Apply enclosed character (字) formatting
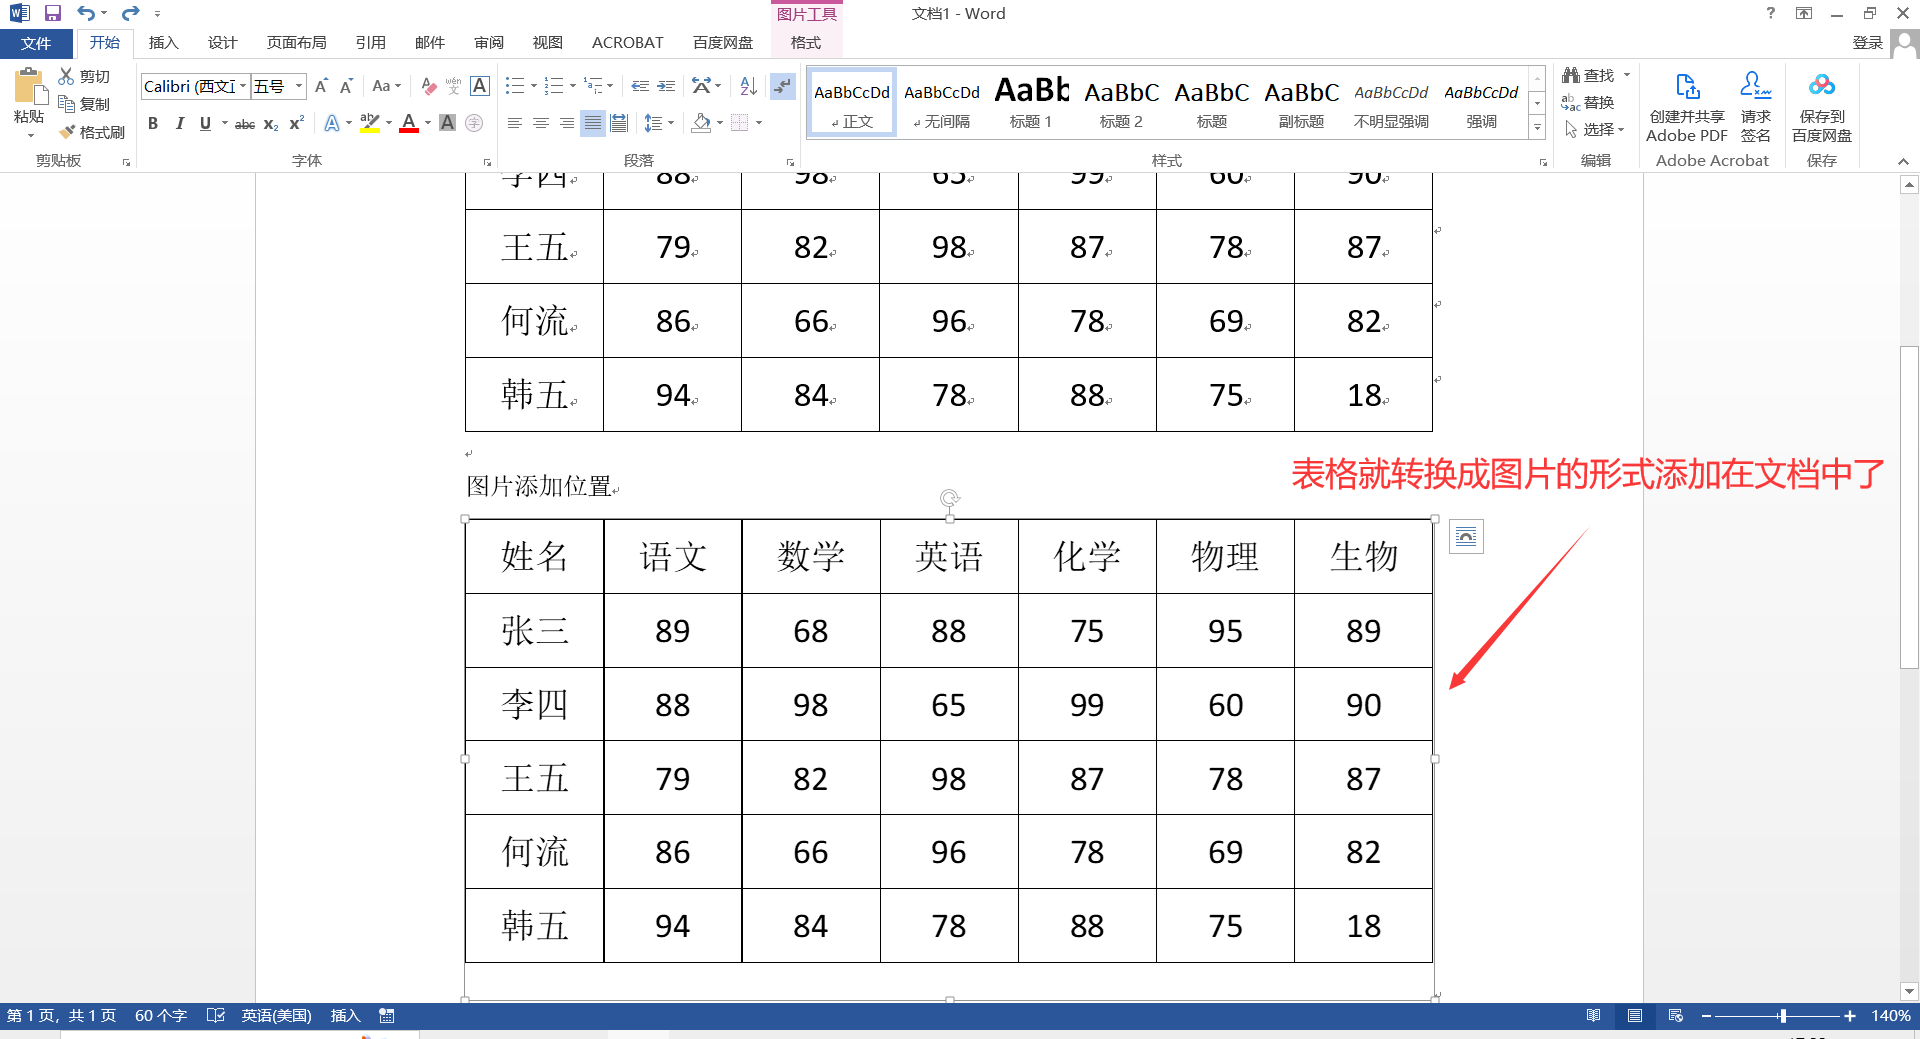Image resolution: width=1920 pixels, height=1039 pixels. 474,123
